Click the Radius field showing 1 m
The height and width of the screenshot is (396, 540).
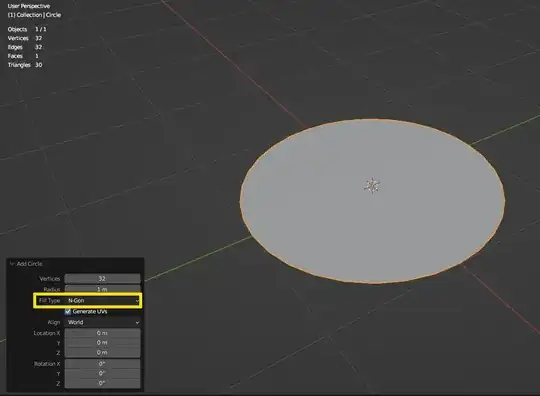pos(102,289)
